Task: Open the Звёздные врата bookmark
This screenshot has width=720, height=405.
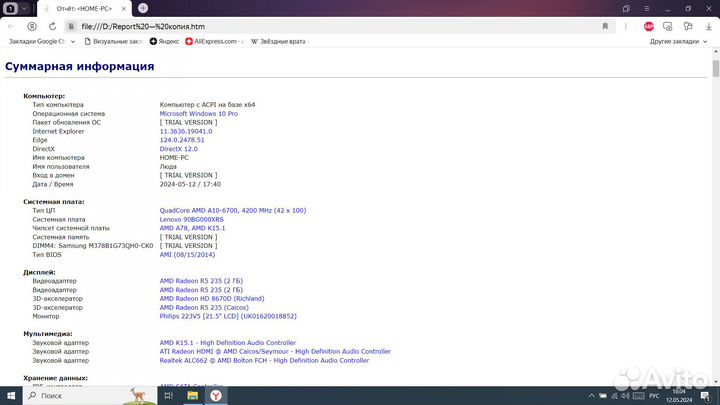Action: click(x=279, y=41)
